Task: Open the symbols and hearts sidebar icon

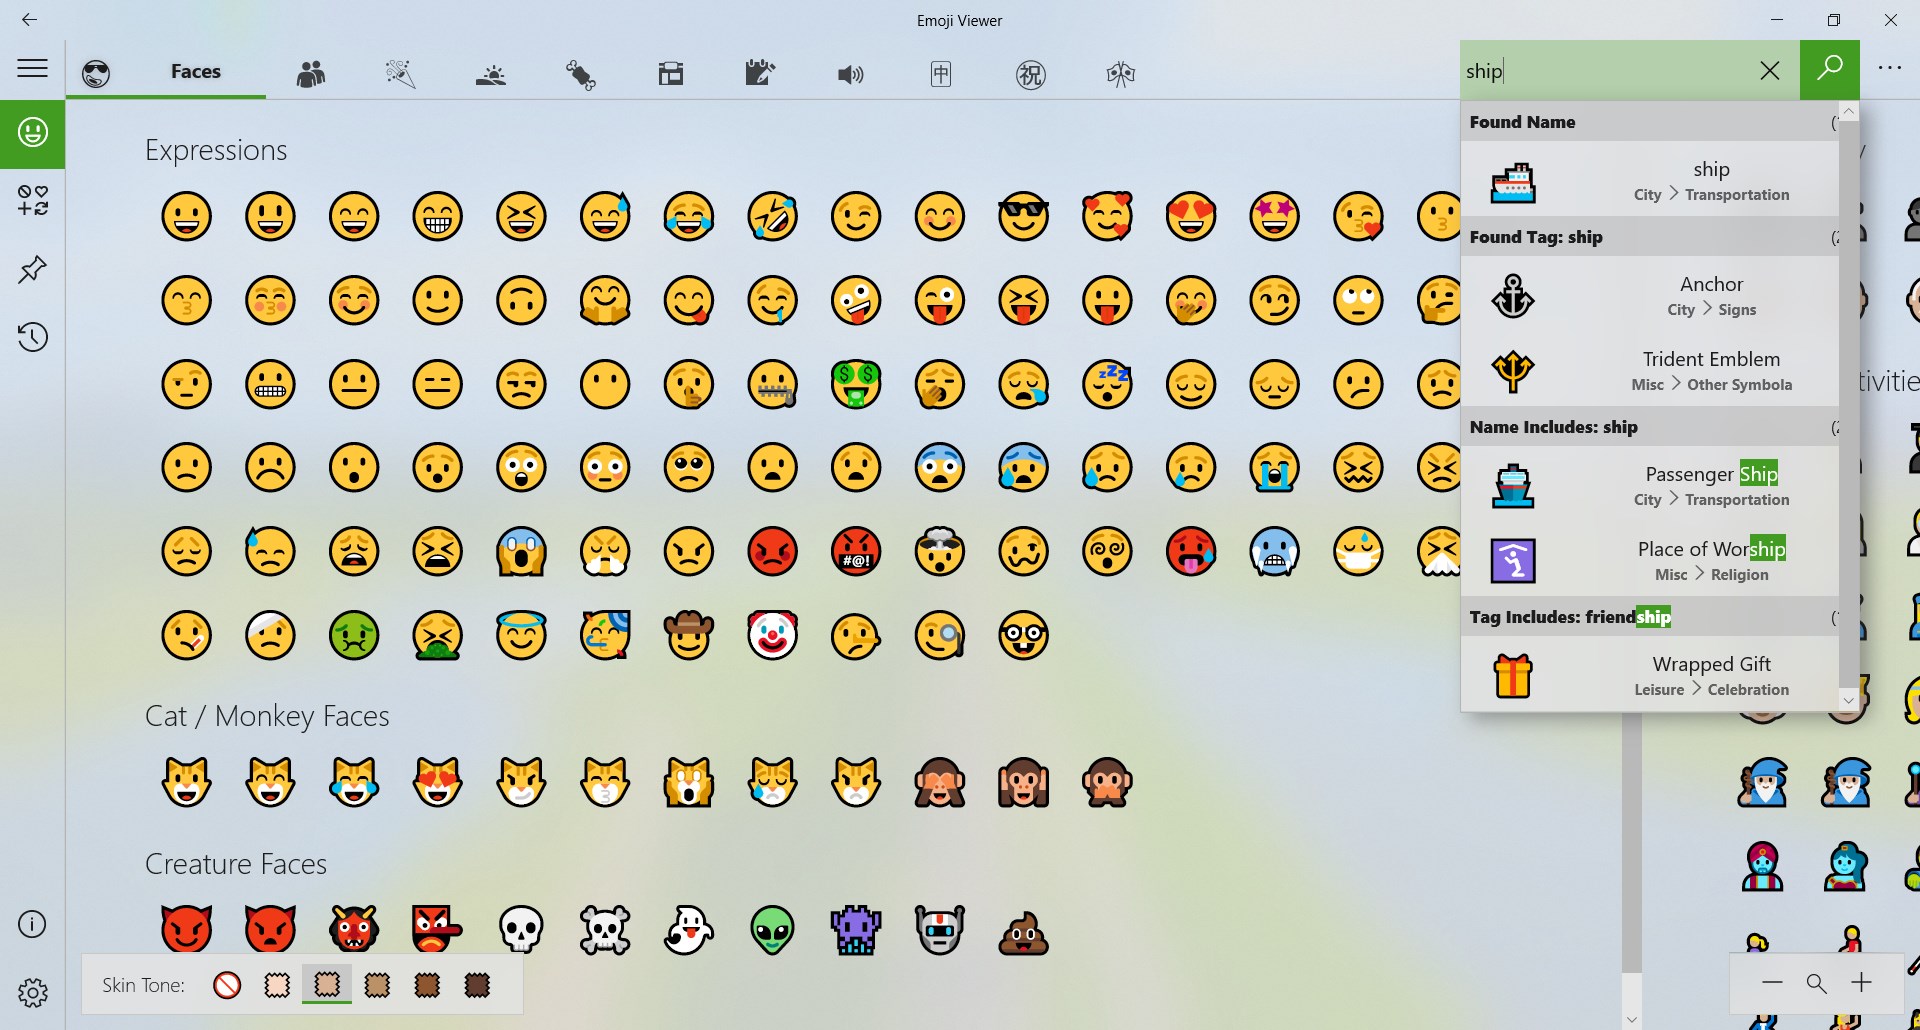Action: [32, 200]
